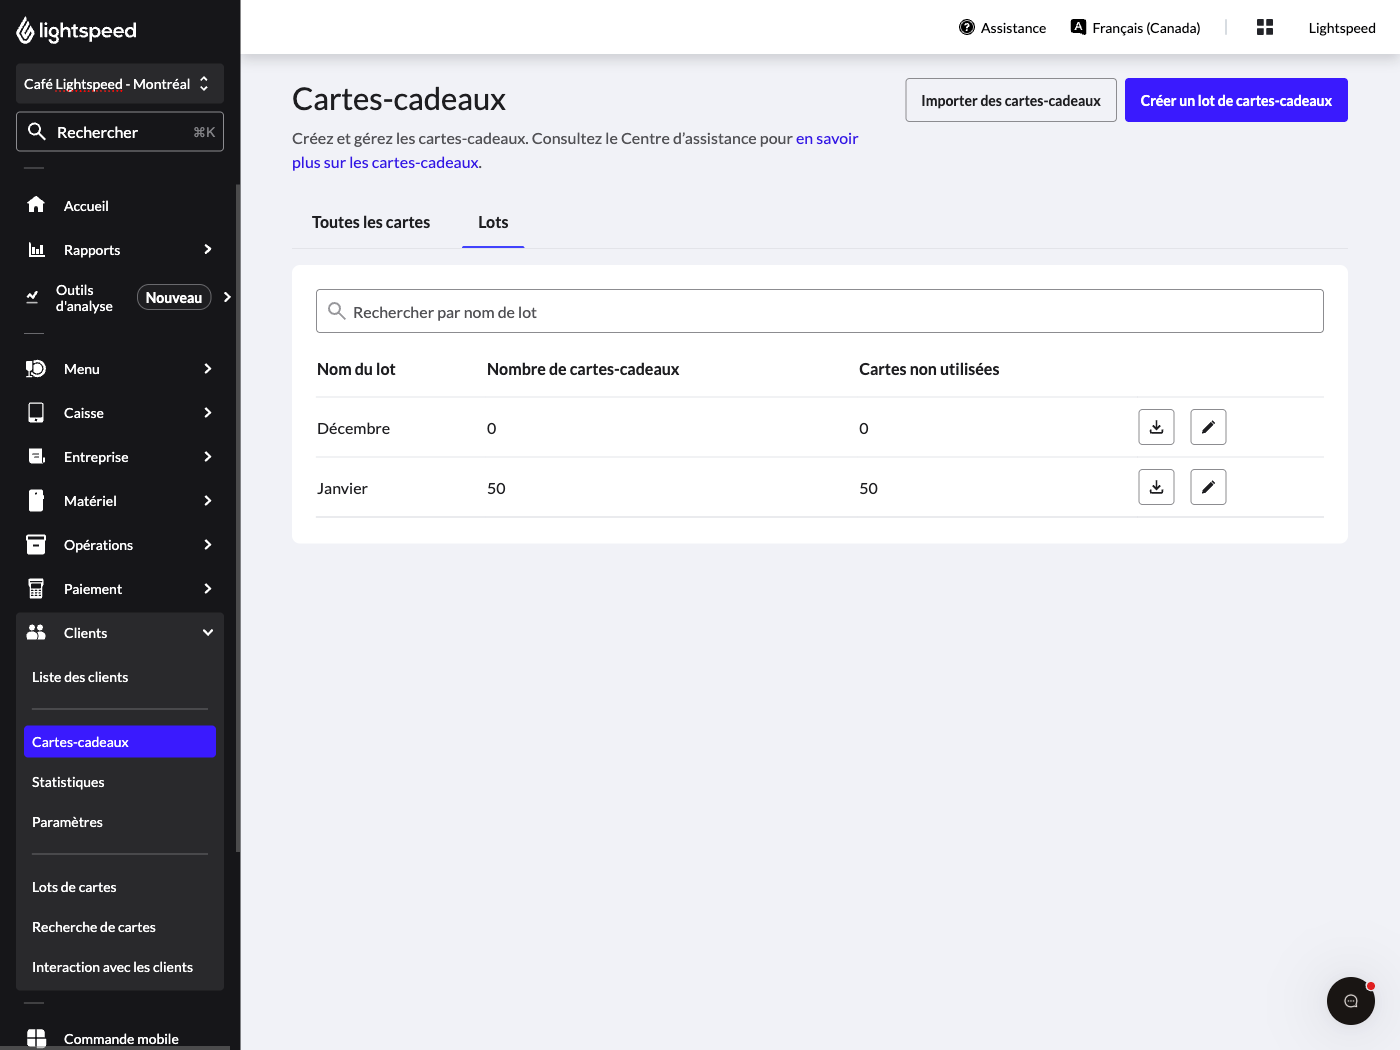Open the chat support bubble
The width and height of the screenshot is (1400, 1050).
(x=1351, y=1001)
